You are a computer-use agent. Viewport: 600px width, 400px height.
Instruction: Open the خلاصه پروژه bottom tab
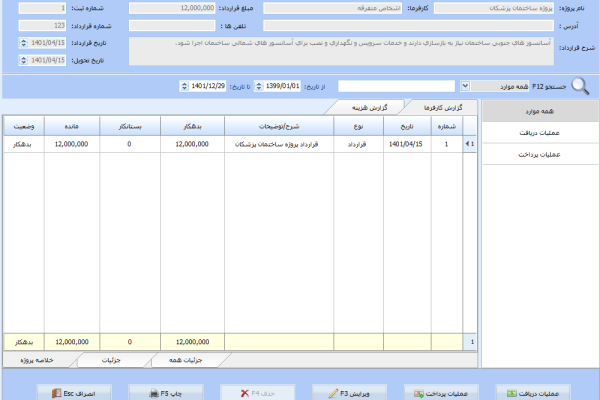click(37, 360)
